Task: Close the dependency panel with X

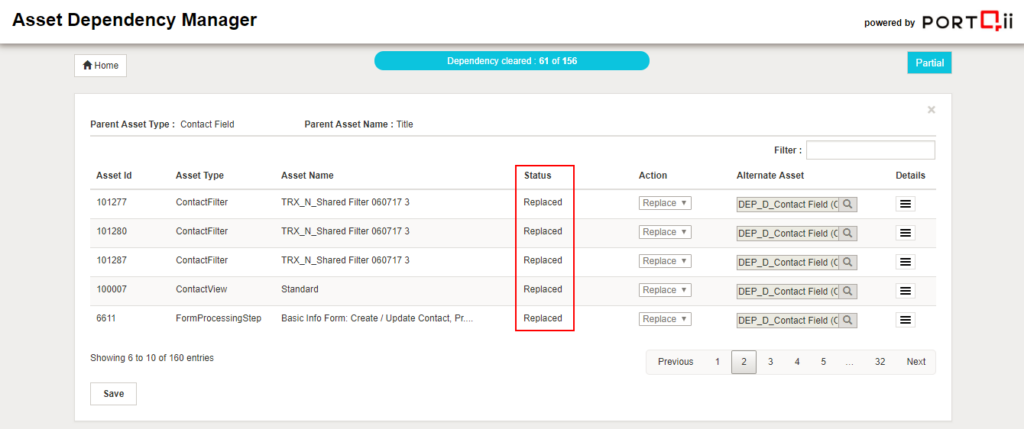Action: (x=931, y=110)
